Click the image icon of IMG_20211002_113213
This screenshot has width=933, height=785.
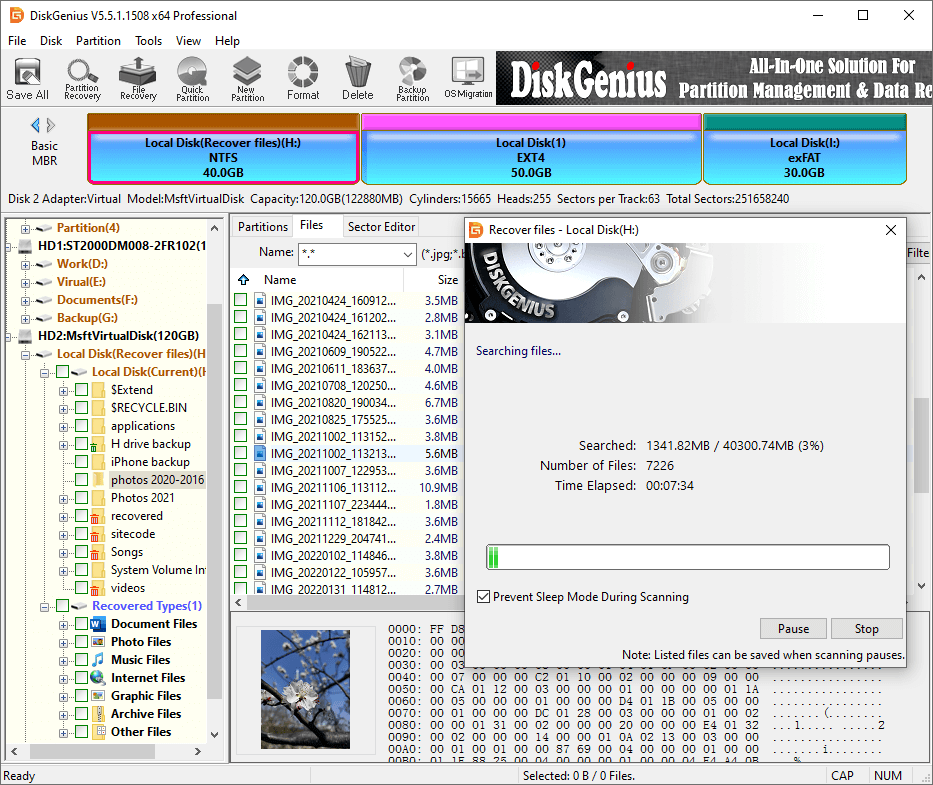coord(260,454)
